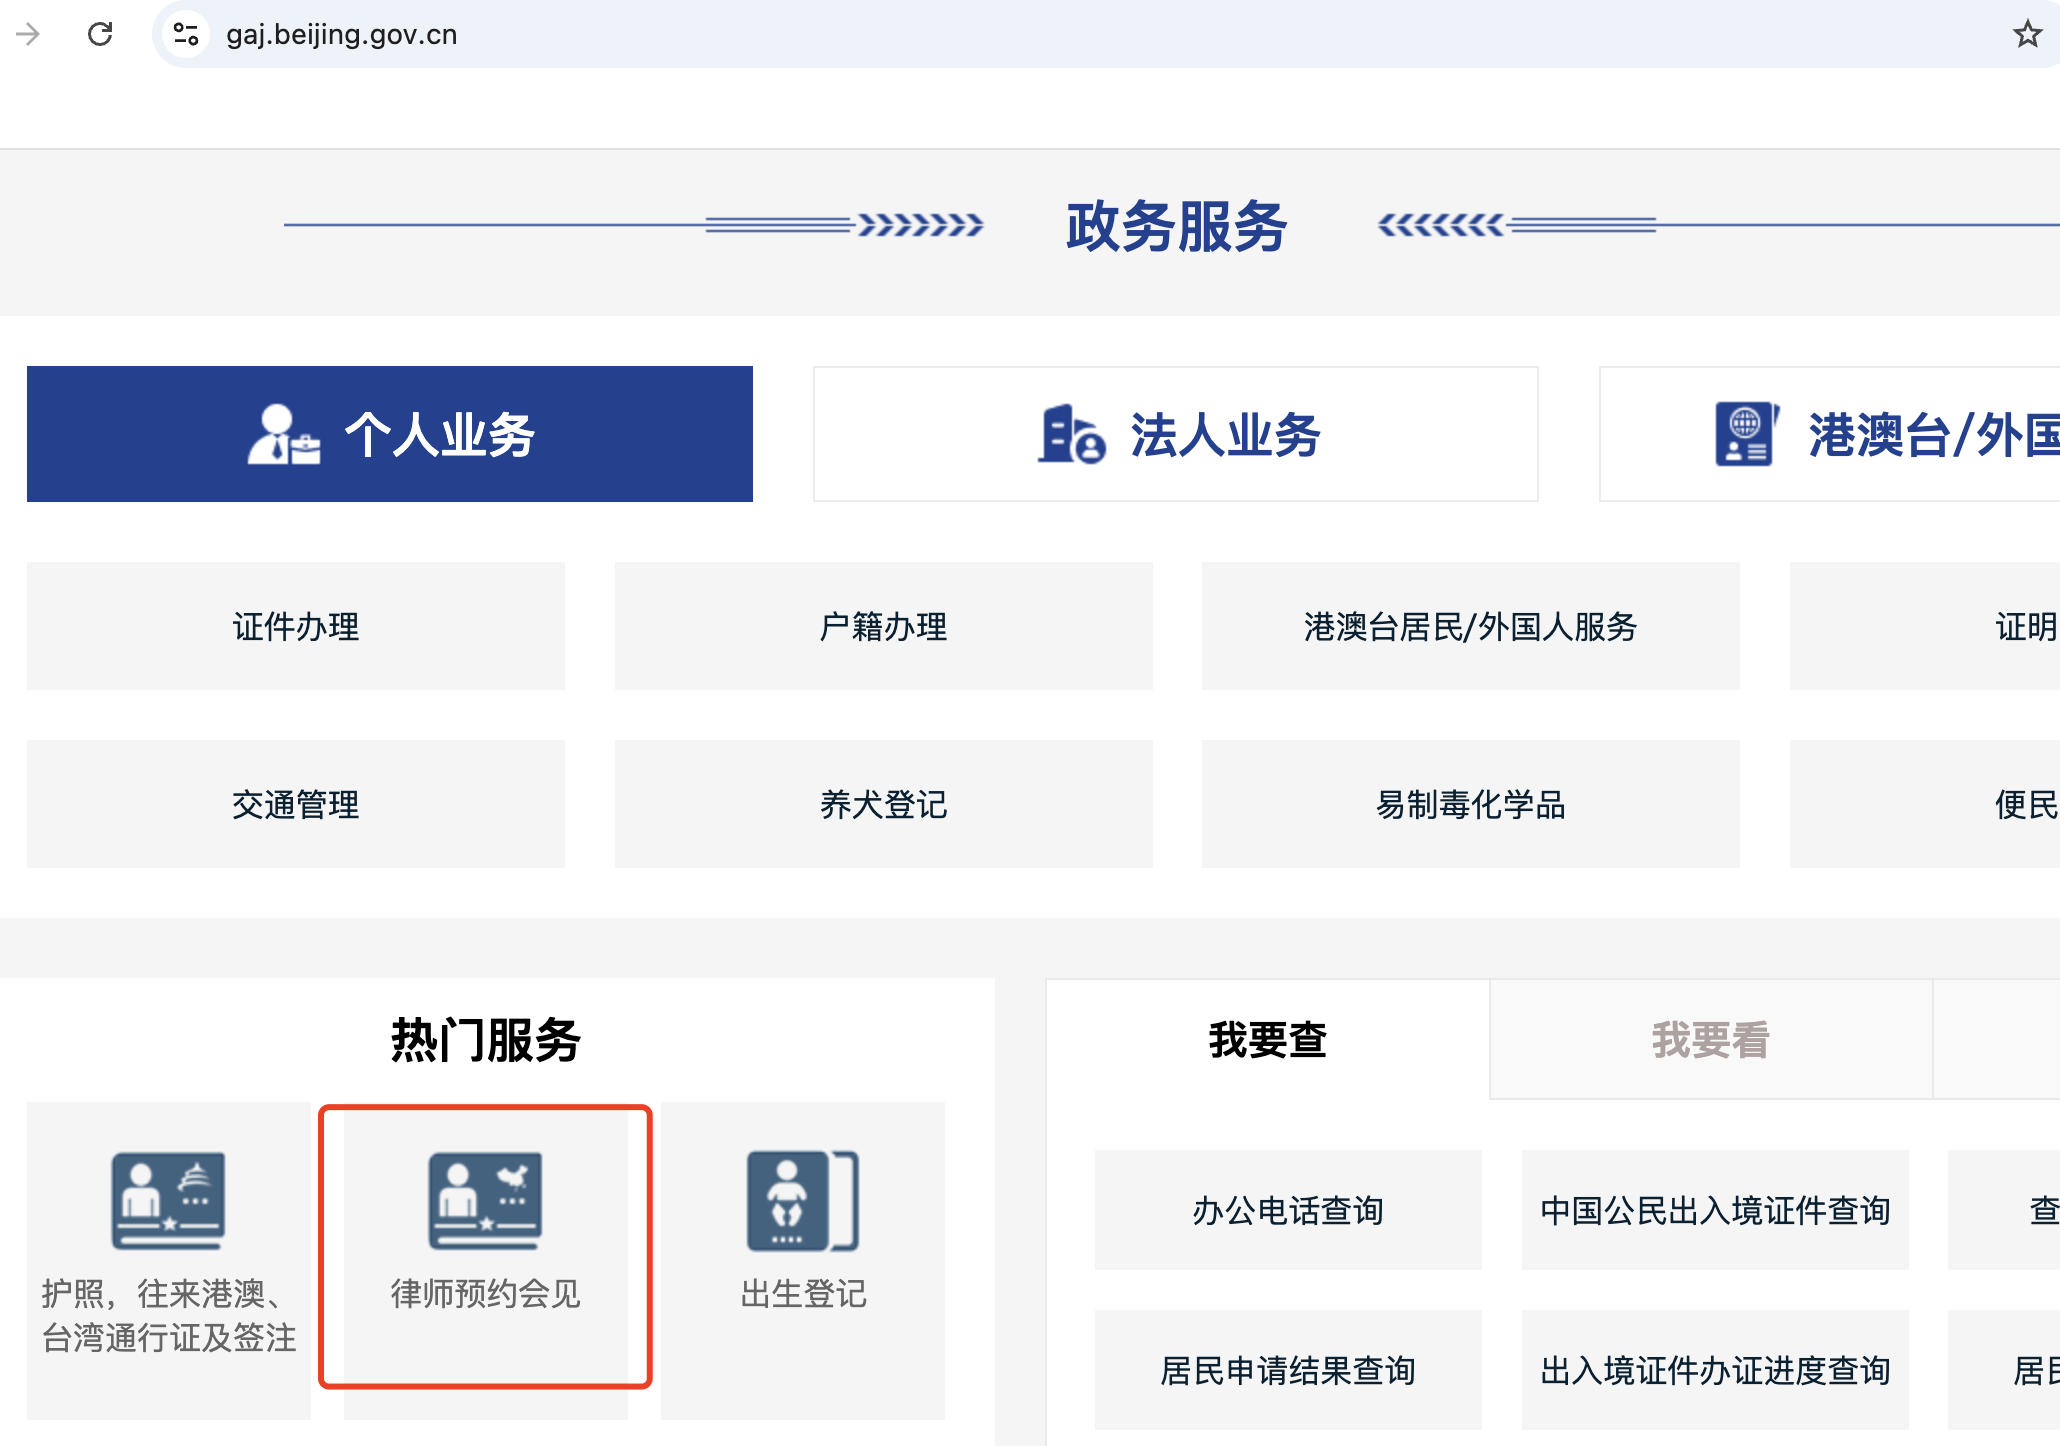2060x1446 pixels.
Task: Click the browser forward arrow
Action: pos(28,34)
